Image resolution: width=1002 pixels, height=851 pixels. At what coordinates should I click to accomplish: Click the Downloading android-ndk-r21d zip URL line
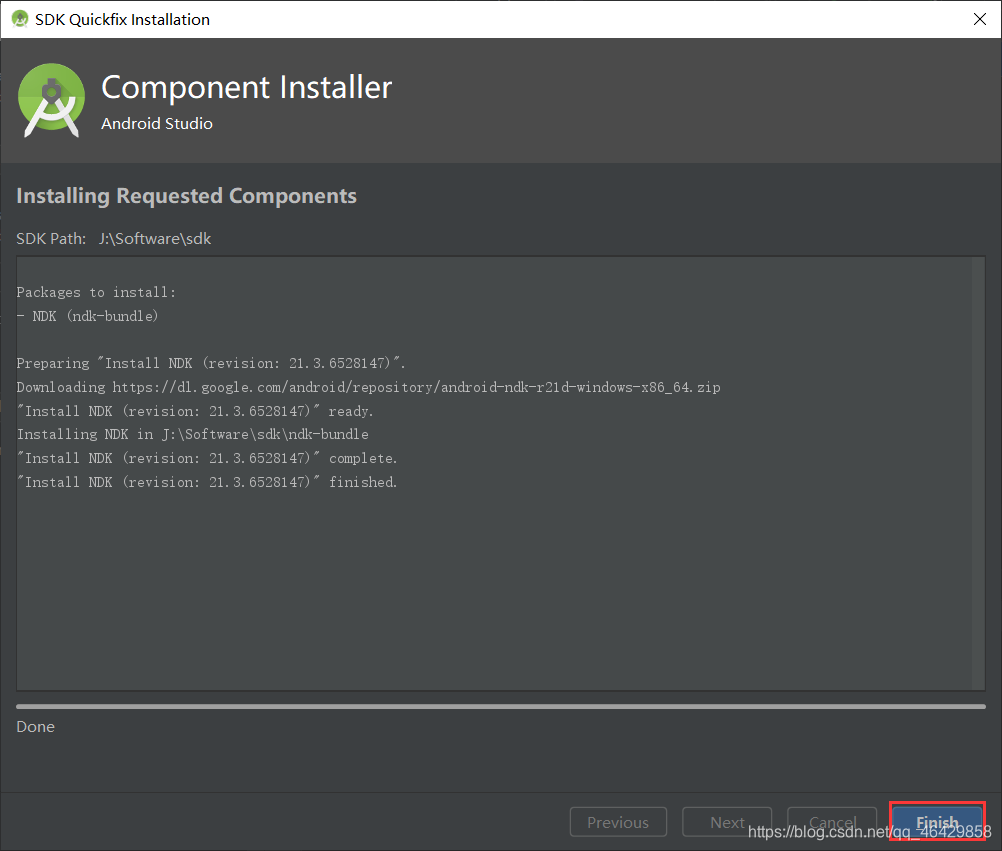pyautogui.click(x=368, y=387)
